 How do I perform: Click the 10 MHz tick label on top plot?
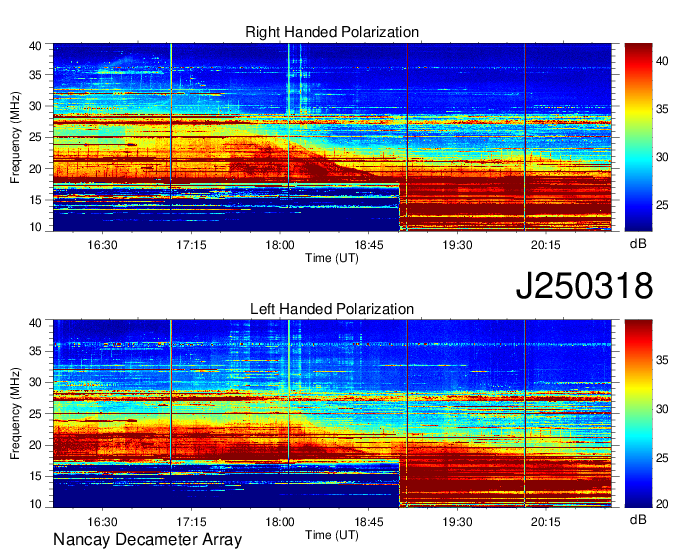point(35,227)
